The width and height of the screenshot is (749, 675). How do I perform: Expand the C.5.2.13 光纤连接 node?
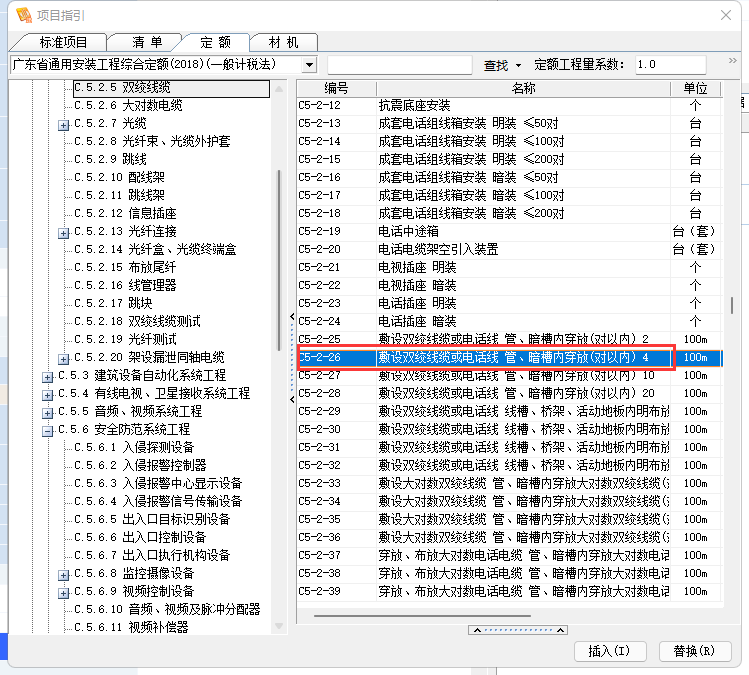(x=63, y=233)
